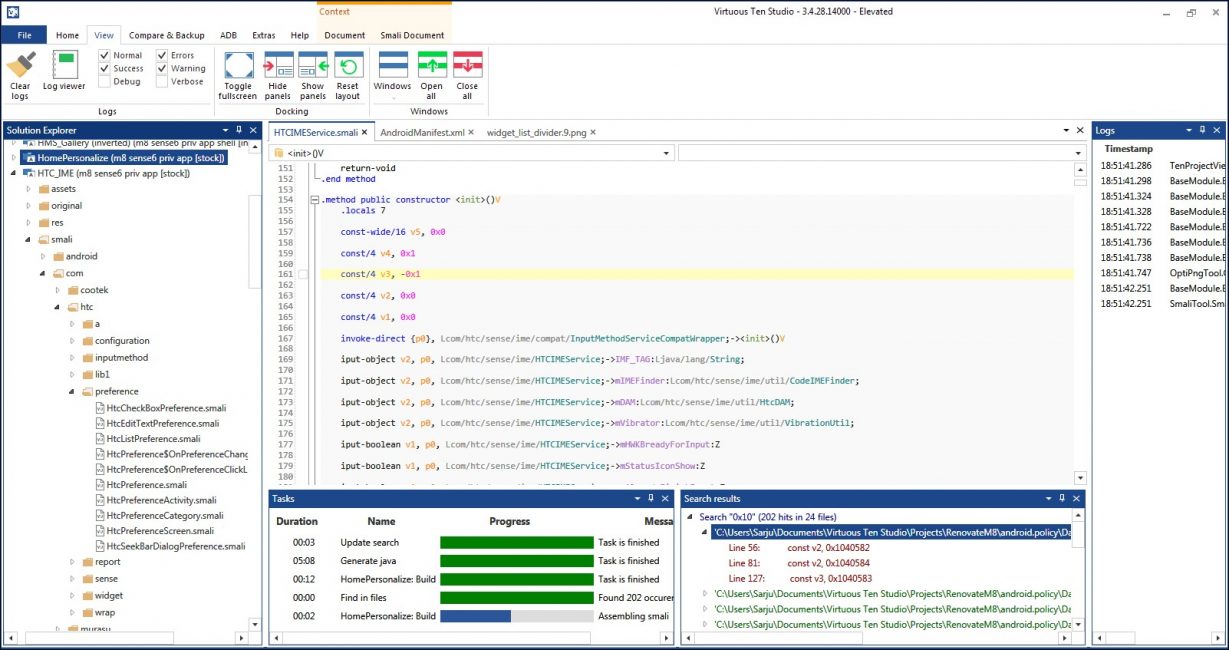Click the Search results vertical scrollbar
The height and width of the screenshot is (650, 1229).
point(1077,570)
